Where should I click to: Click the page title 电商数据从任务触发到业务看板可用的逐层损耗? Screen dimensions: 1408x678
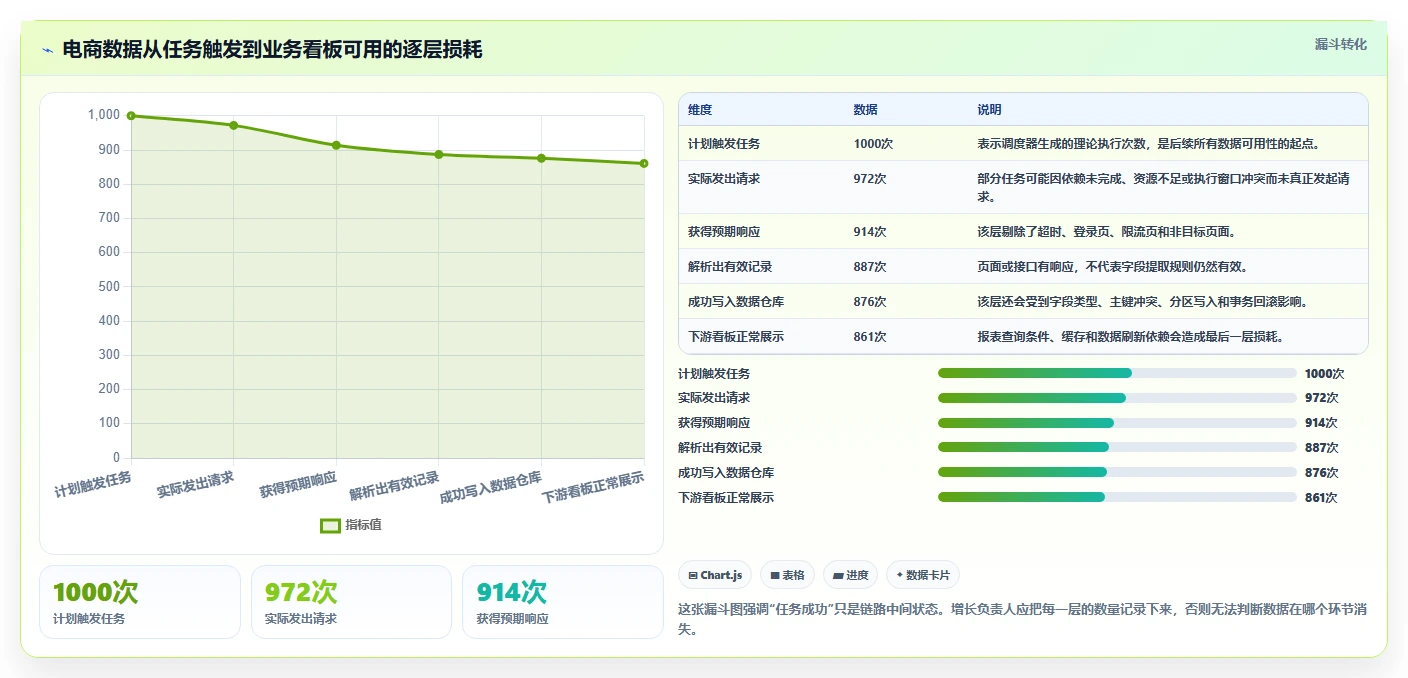point(272,50)
